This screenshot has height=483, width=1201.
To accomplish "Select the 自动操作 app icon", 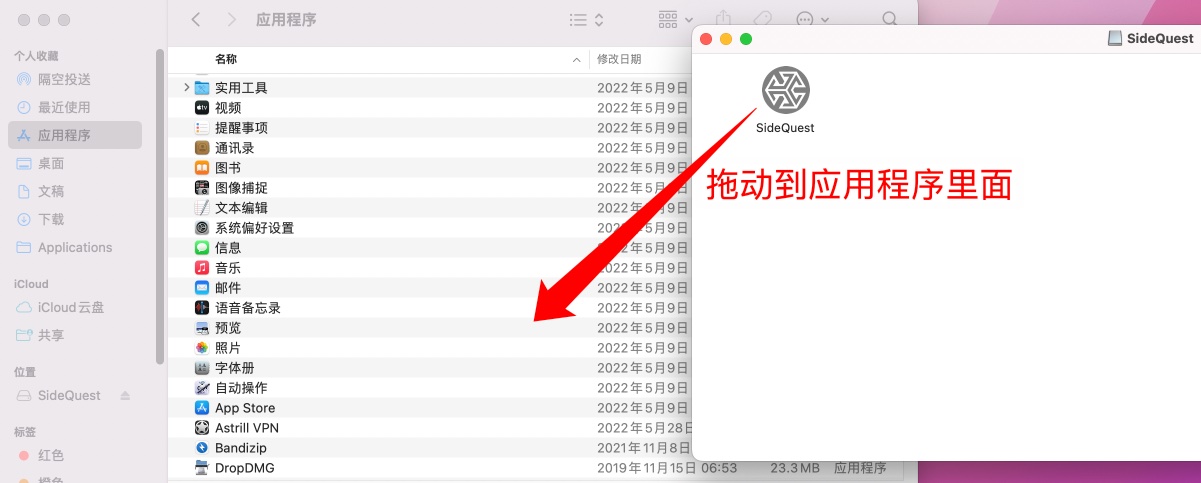I will tap(201, 388).
